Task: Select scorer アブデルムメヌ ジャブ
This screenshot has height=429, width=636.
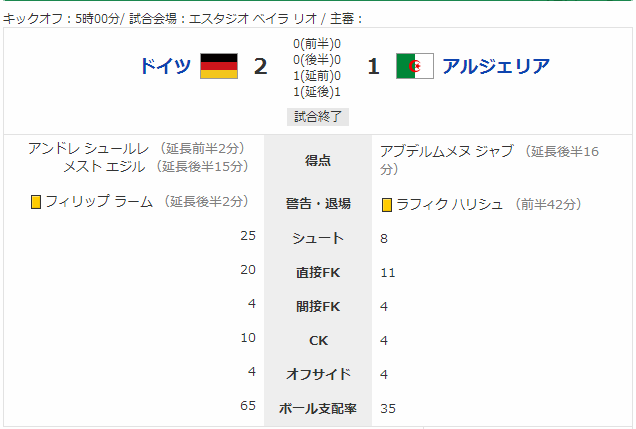Action: 447,152
